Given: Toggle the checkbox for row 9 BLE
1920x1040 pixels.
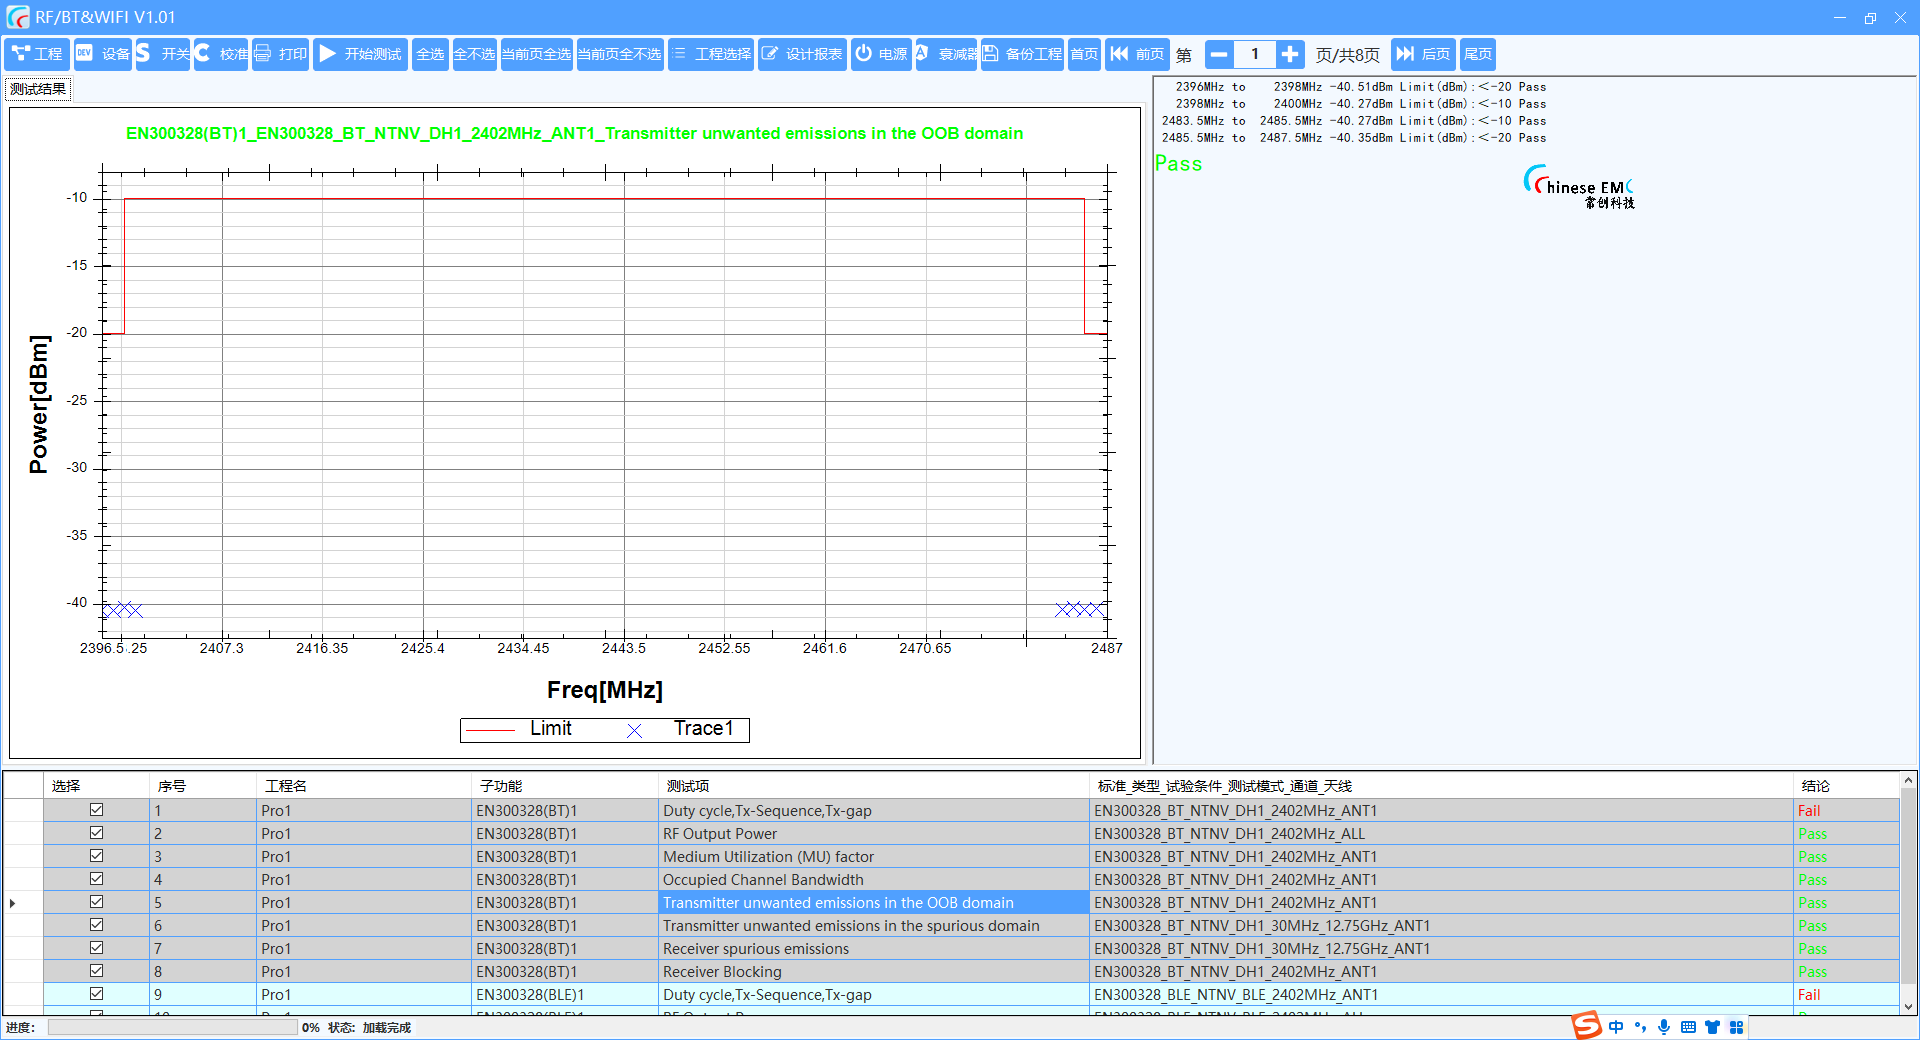Looking at the screenshot, I should click(x=97, y=994).
